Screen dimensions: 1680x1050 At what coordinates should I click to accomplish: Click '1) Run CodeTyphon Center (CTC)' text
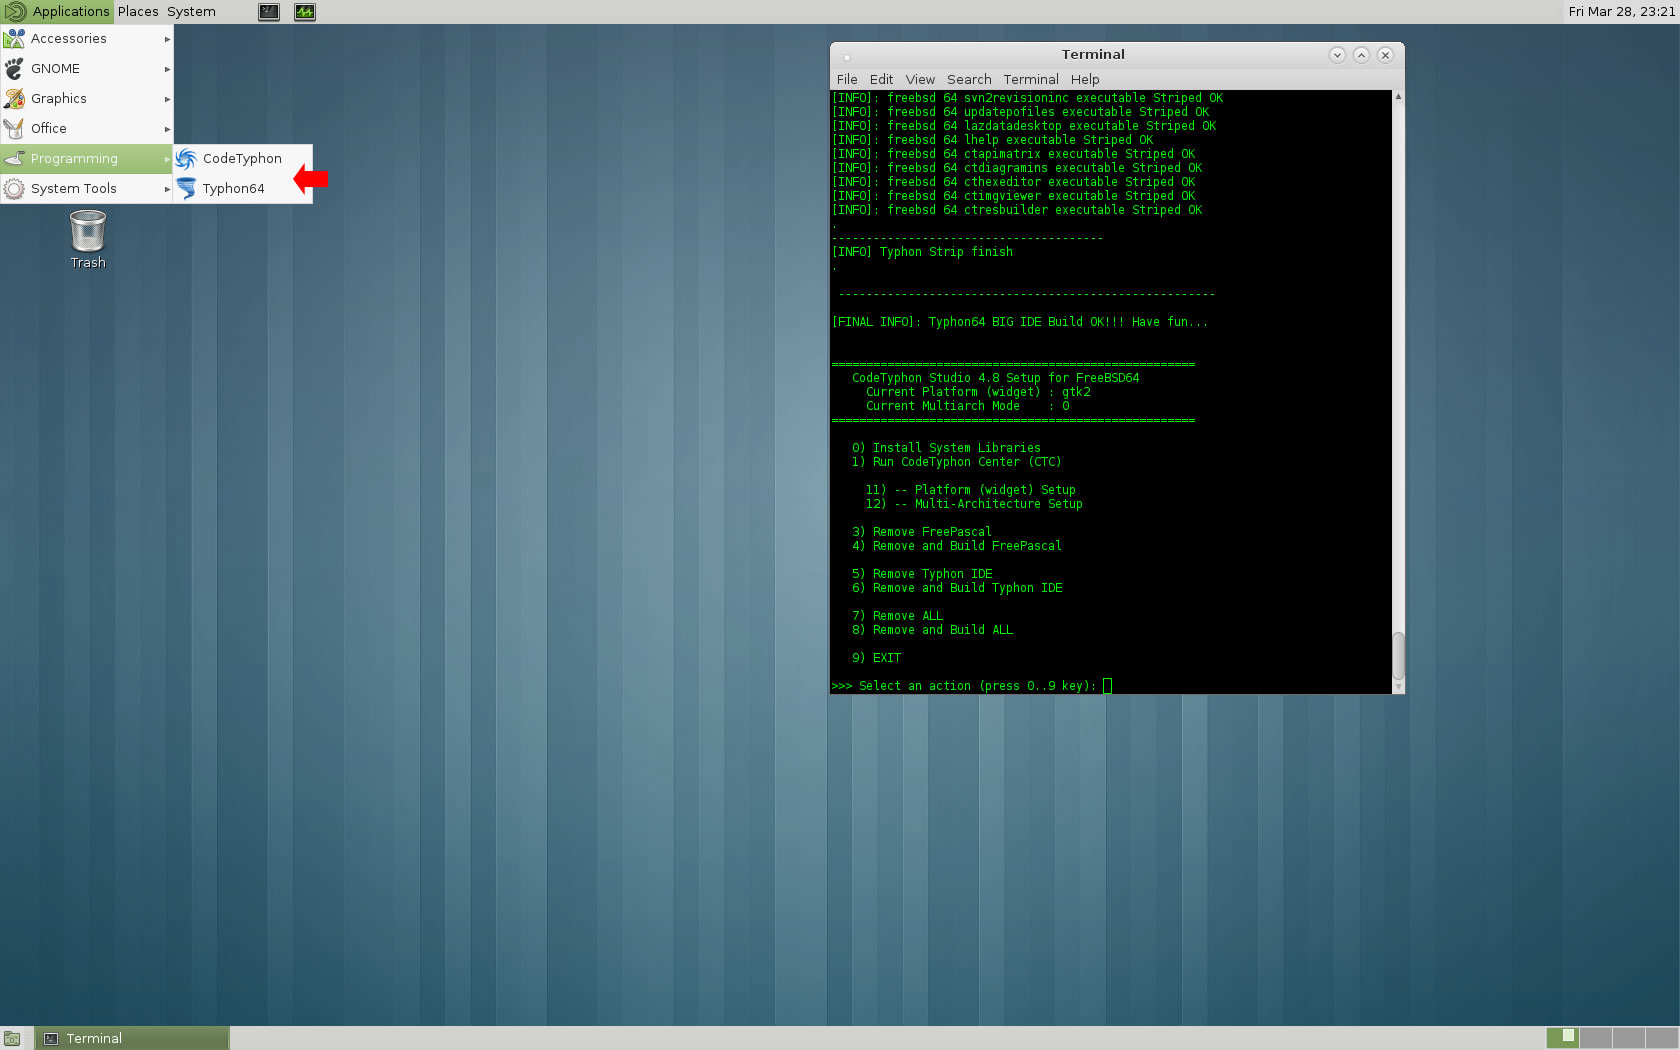(x=956, y=462)
